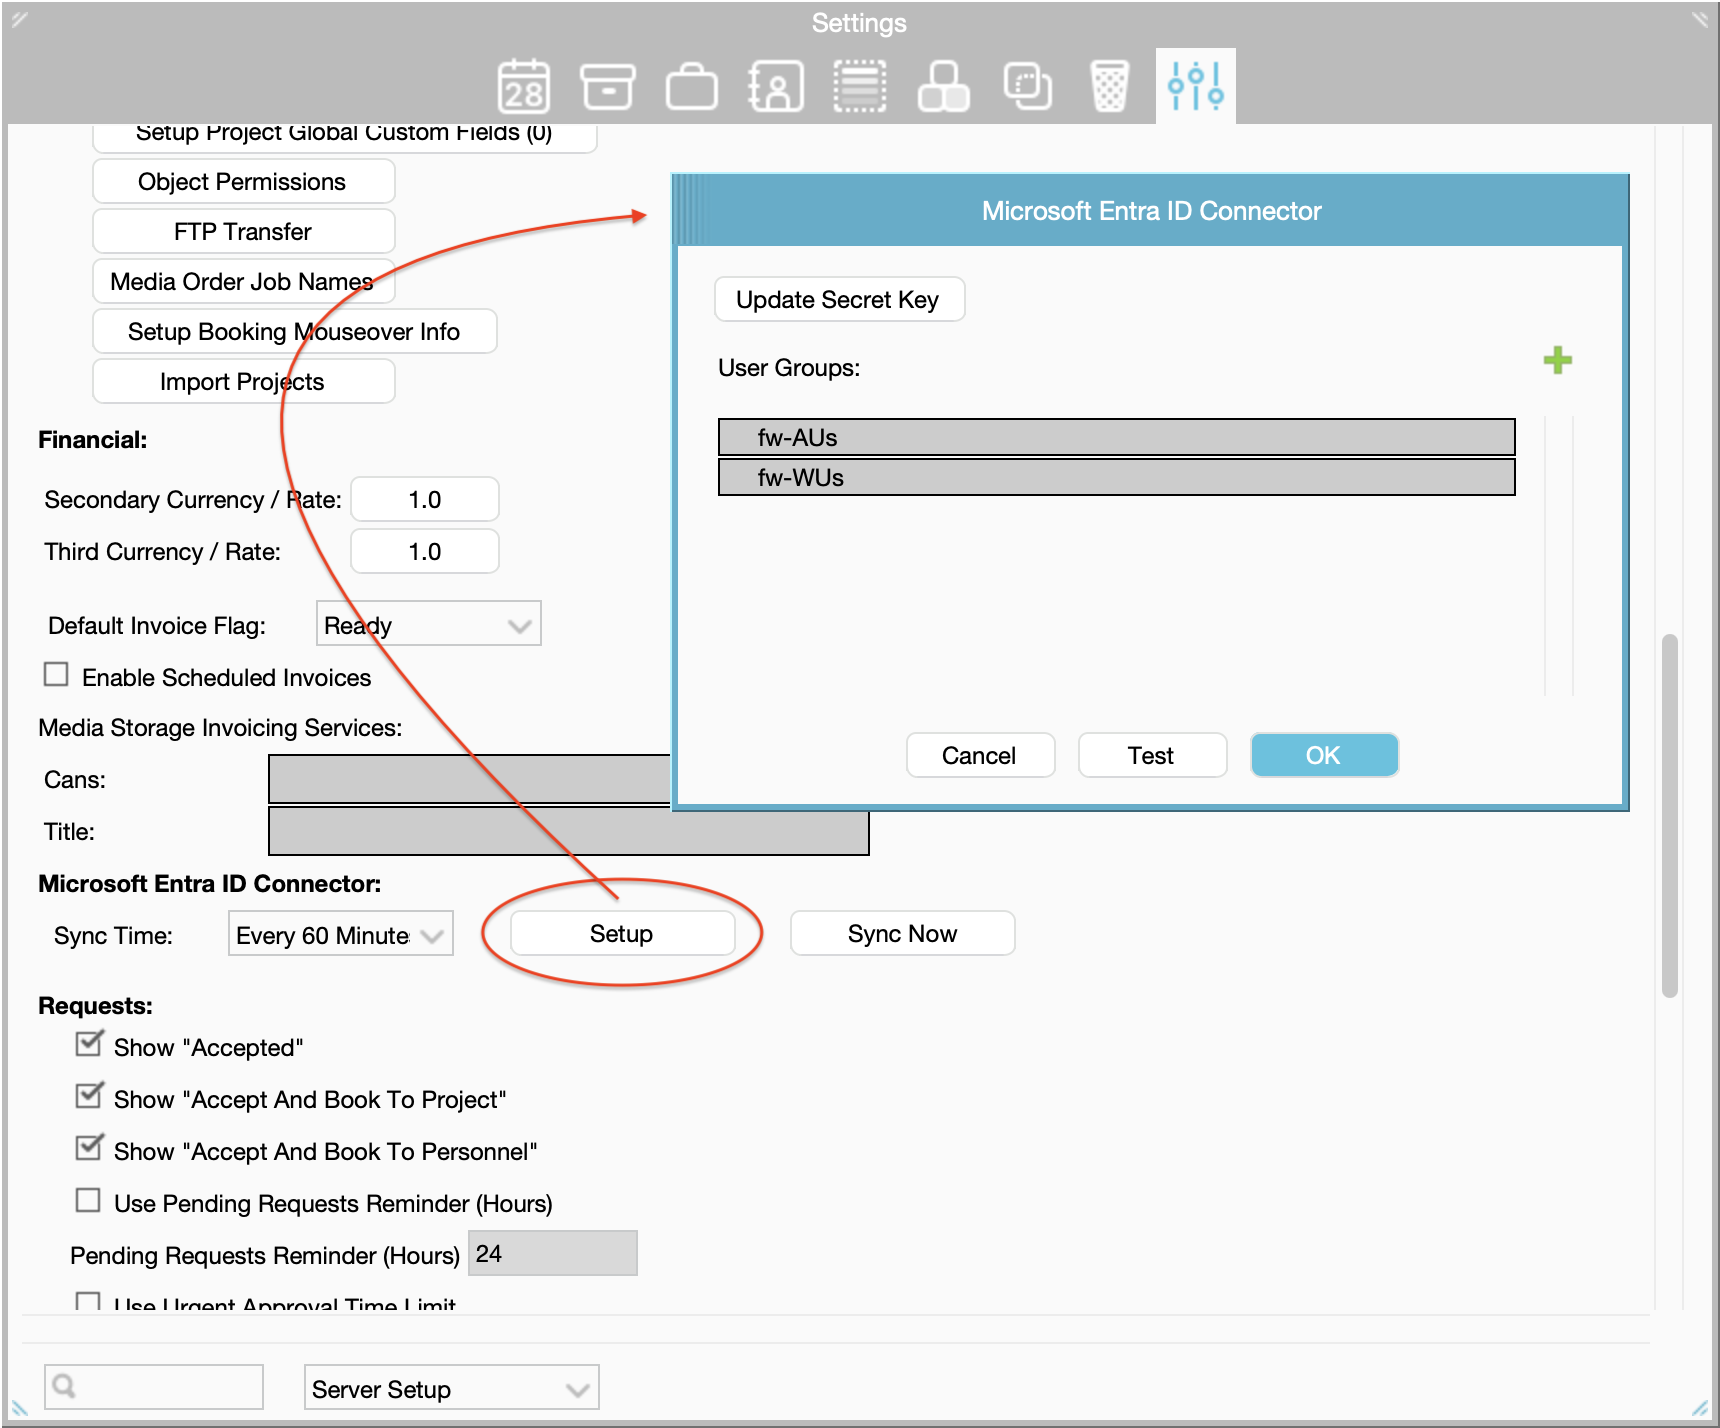Open the list lines settings icon
1720x1428 pixels.
(860, 86)
